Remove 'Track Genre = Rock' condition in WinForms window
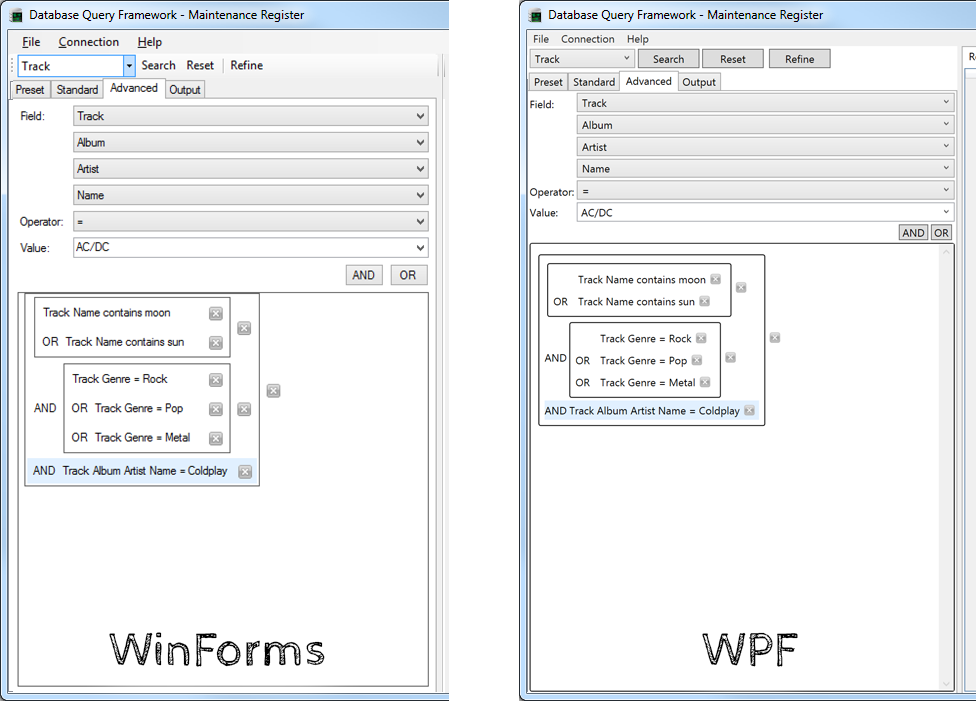Screen dimensions: 976x701 click(x=216, y=380)
